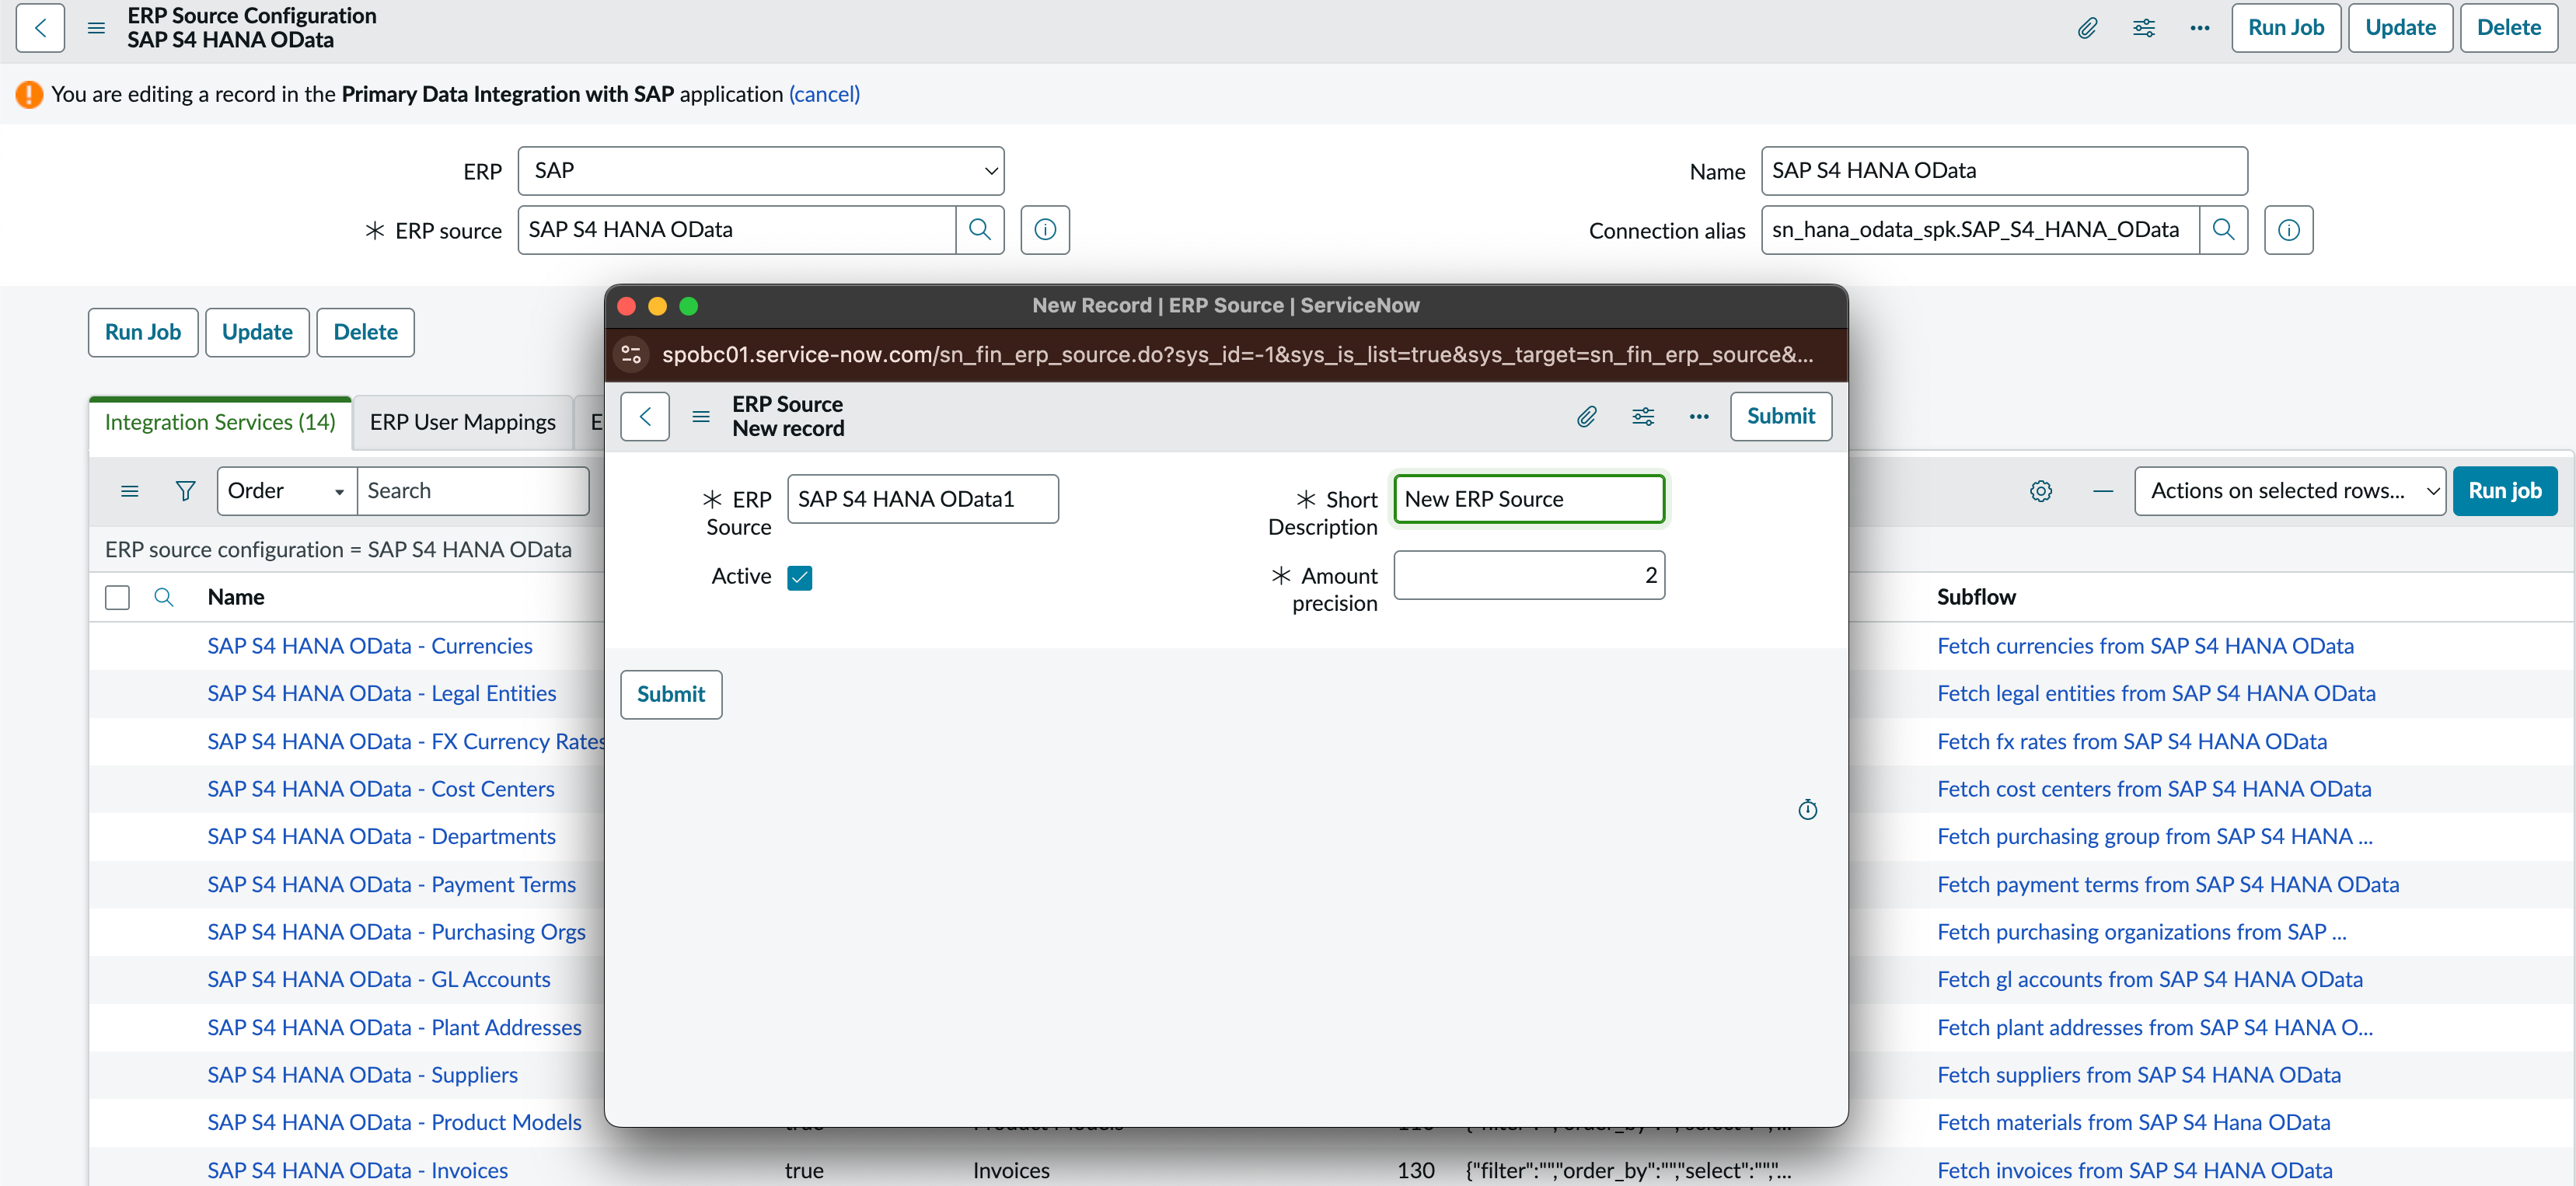This screenshot has width=2576, height=1186.
Task: Click the cancel link in the banner
Action: pyautogui.click(x=824, y=94)
